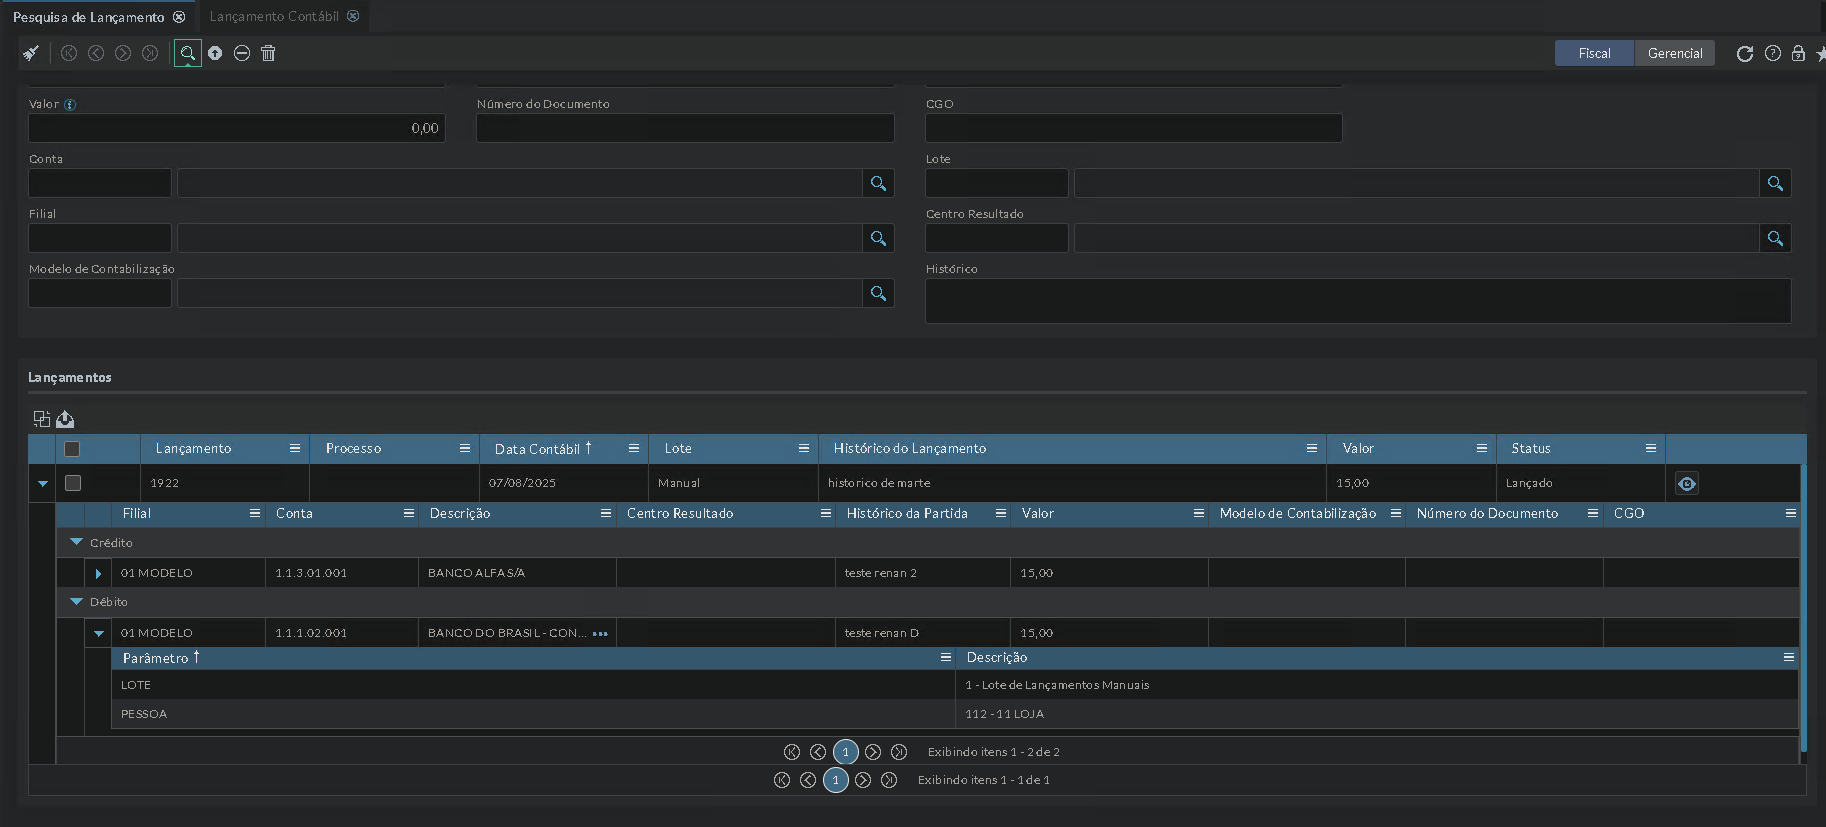Click the trash delete icon in toolbar
This screenshot has height=827, width=1826.
268,53
